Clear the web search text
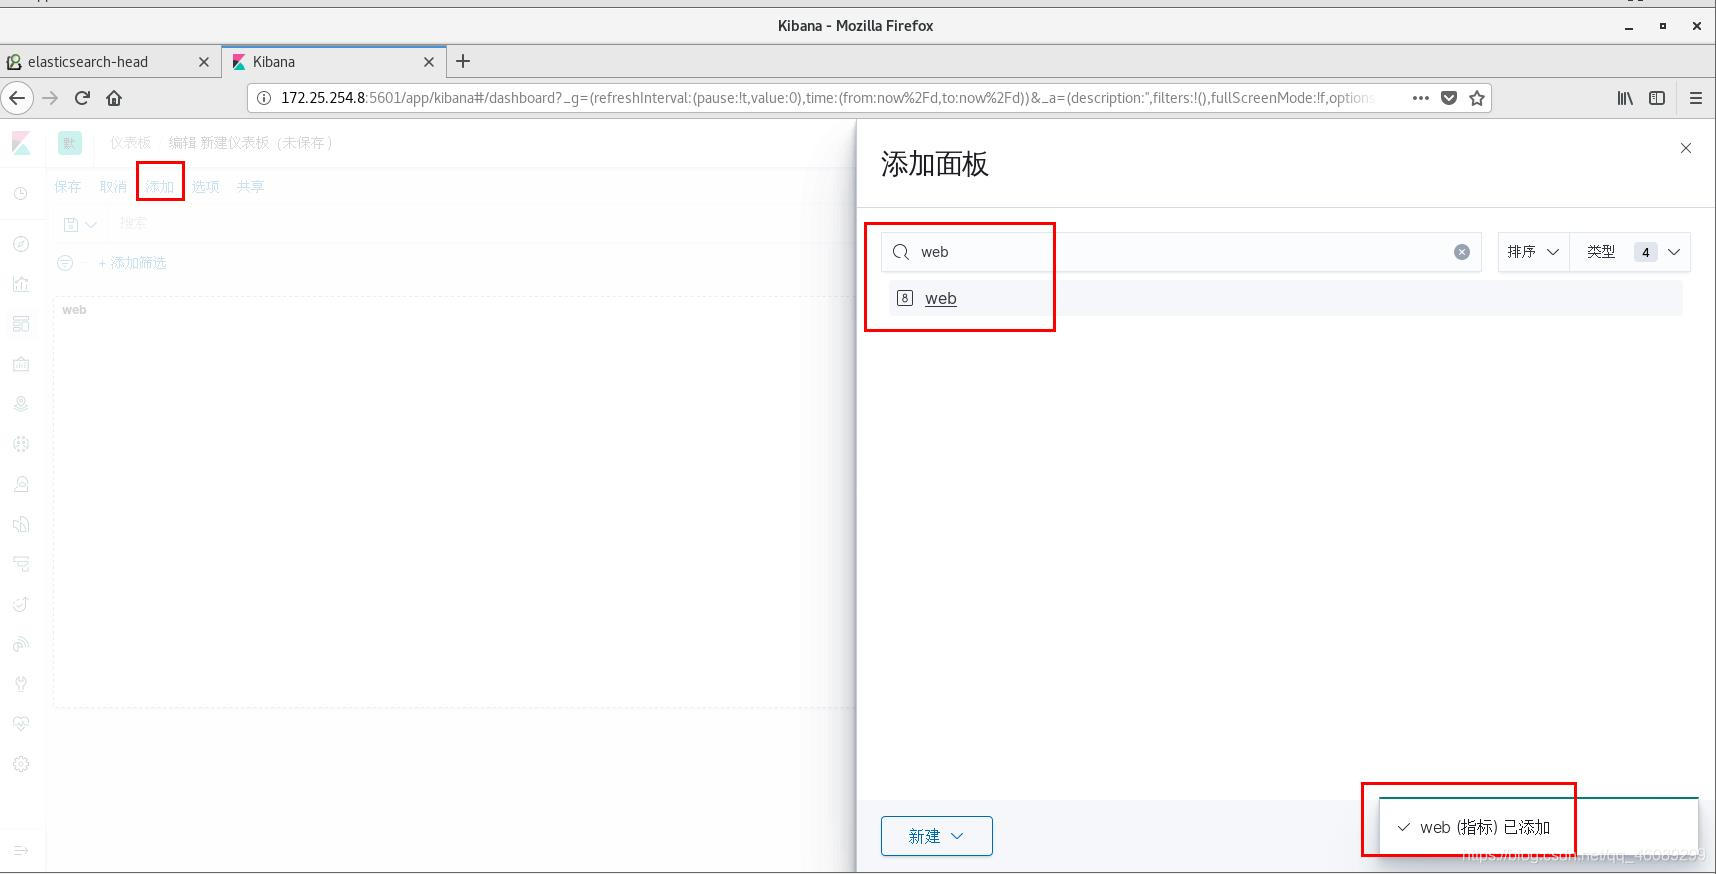 tap(1462, 252)
